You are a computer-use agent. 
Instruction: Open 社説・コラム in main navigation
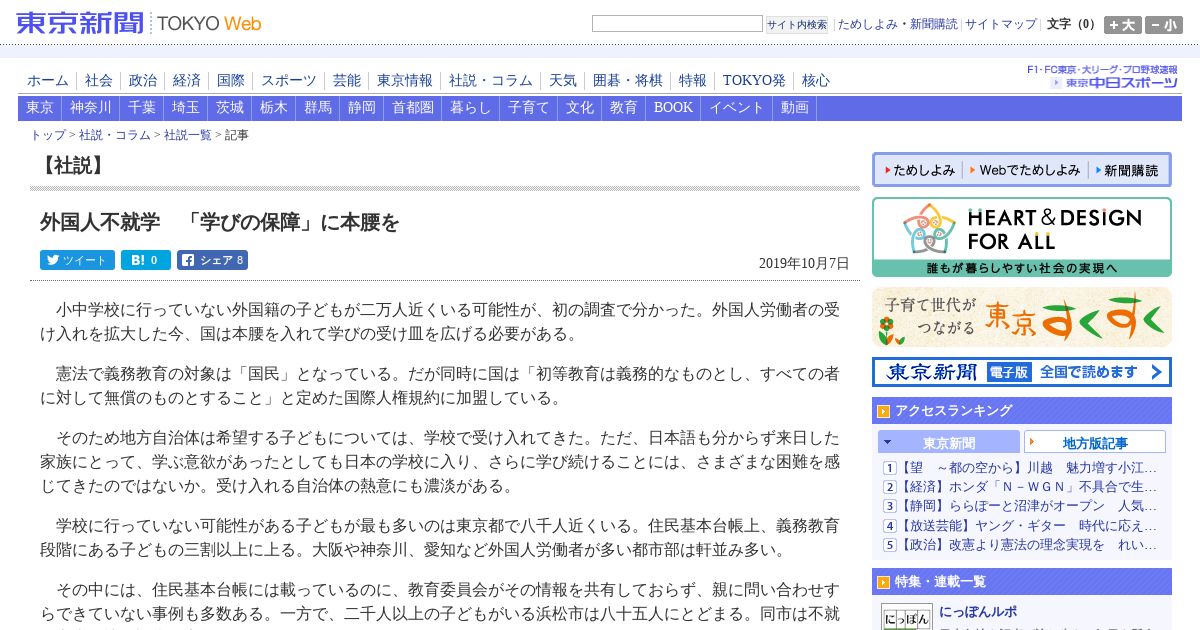coord(491,80)
